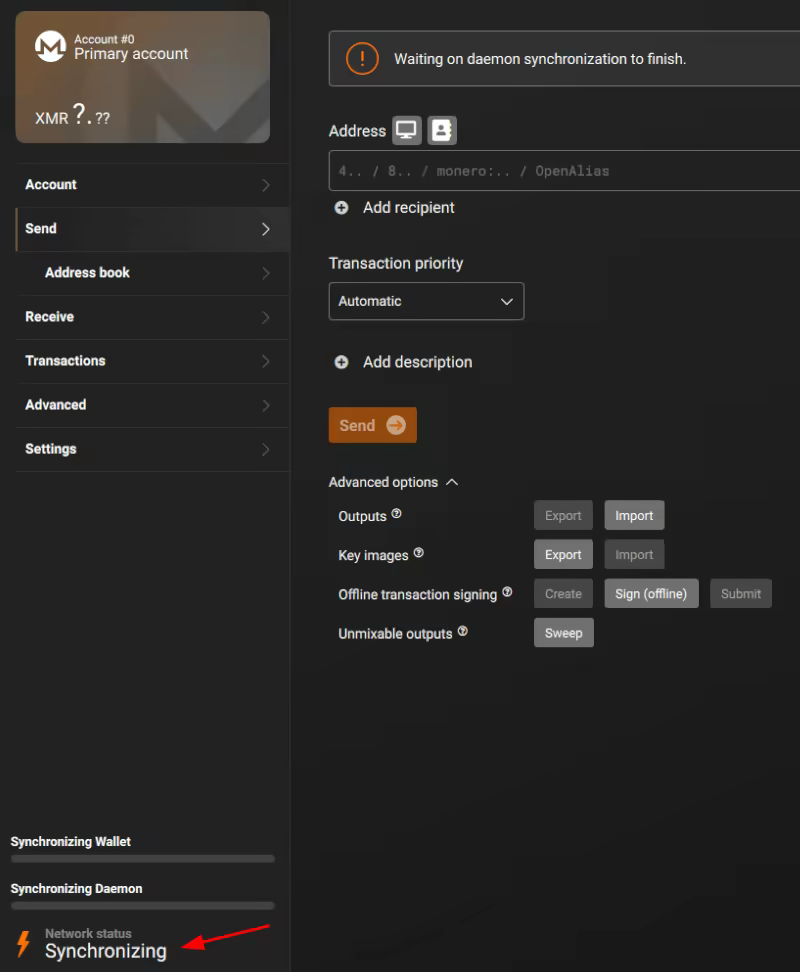Click the lightning bolt network status icon
Image resolution: width=800 pixels, height=972 pixels.
coord(23,943)
